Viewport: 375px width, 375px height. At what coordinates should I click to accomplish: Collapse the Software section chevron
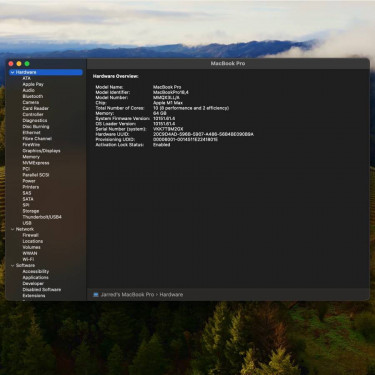pyautogui.click(x=12, y=266)
